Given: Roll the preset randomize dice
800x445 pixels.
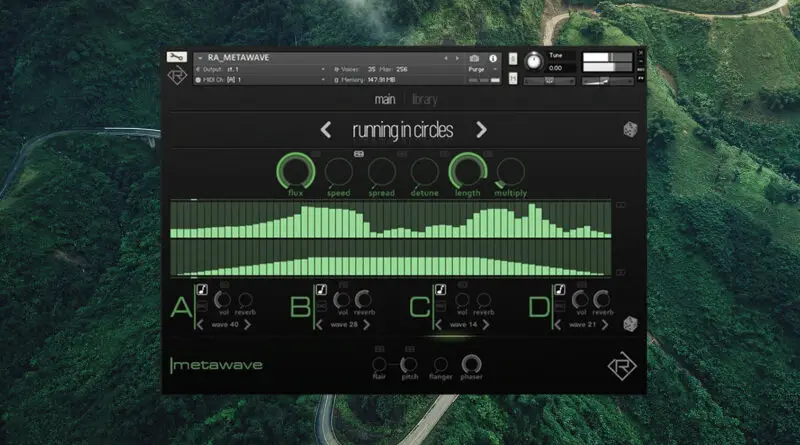Looking at the screenshot, I should (x=630, y=129).
